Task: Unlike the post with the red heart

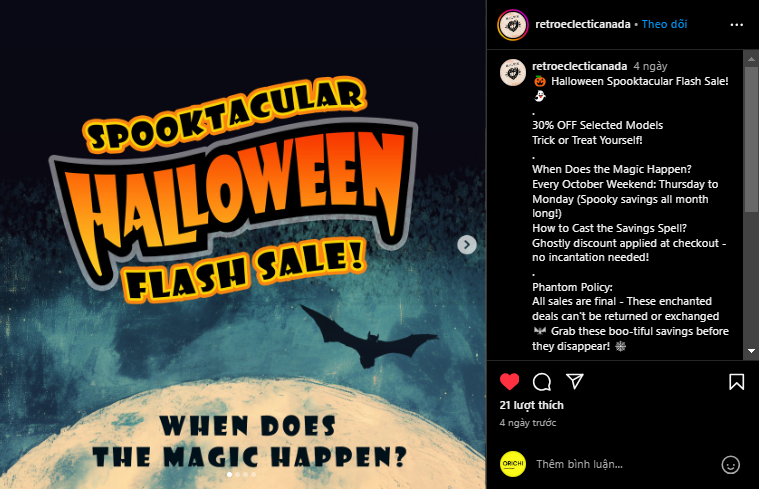Action: click(x=509, y=382)
